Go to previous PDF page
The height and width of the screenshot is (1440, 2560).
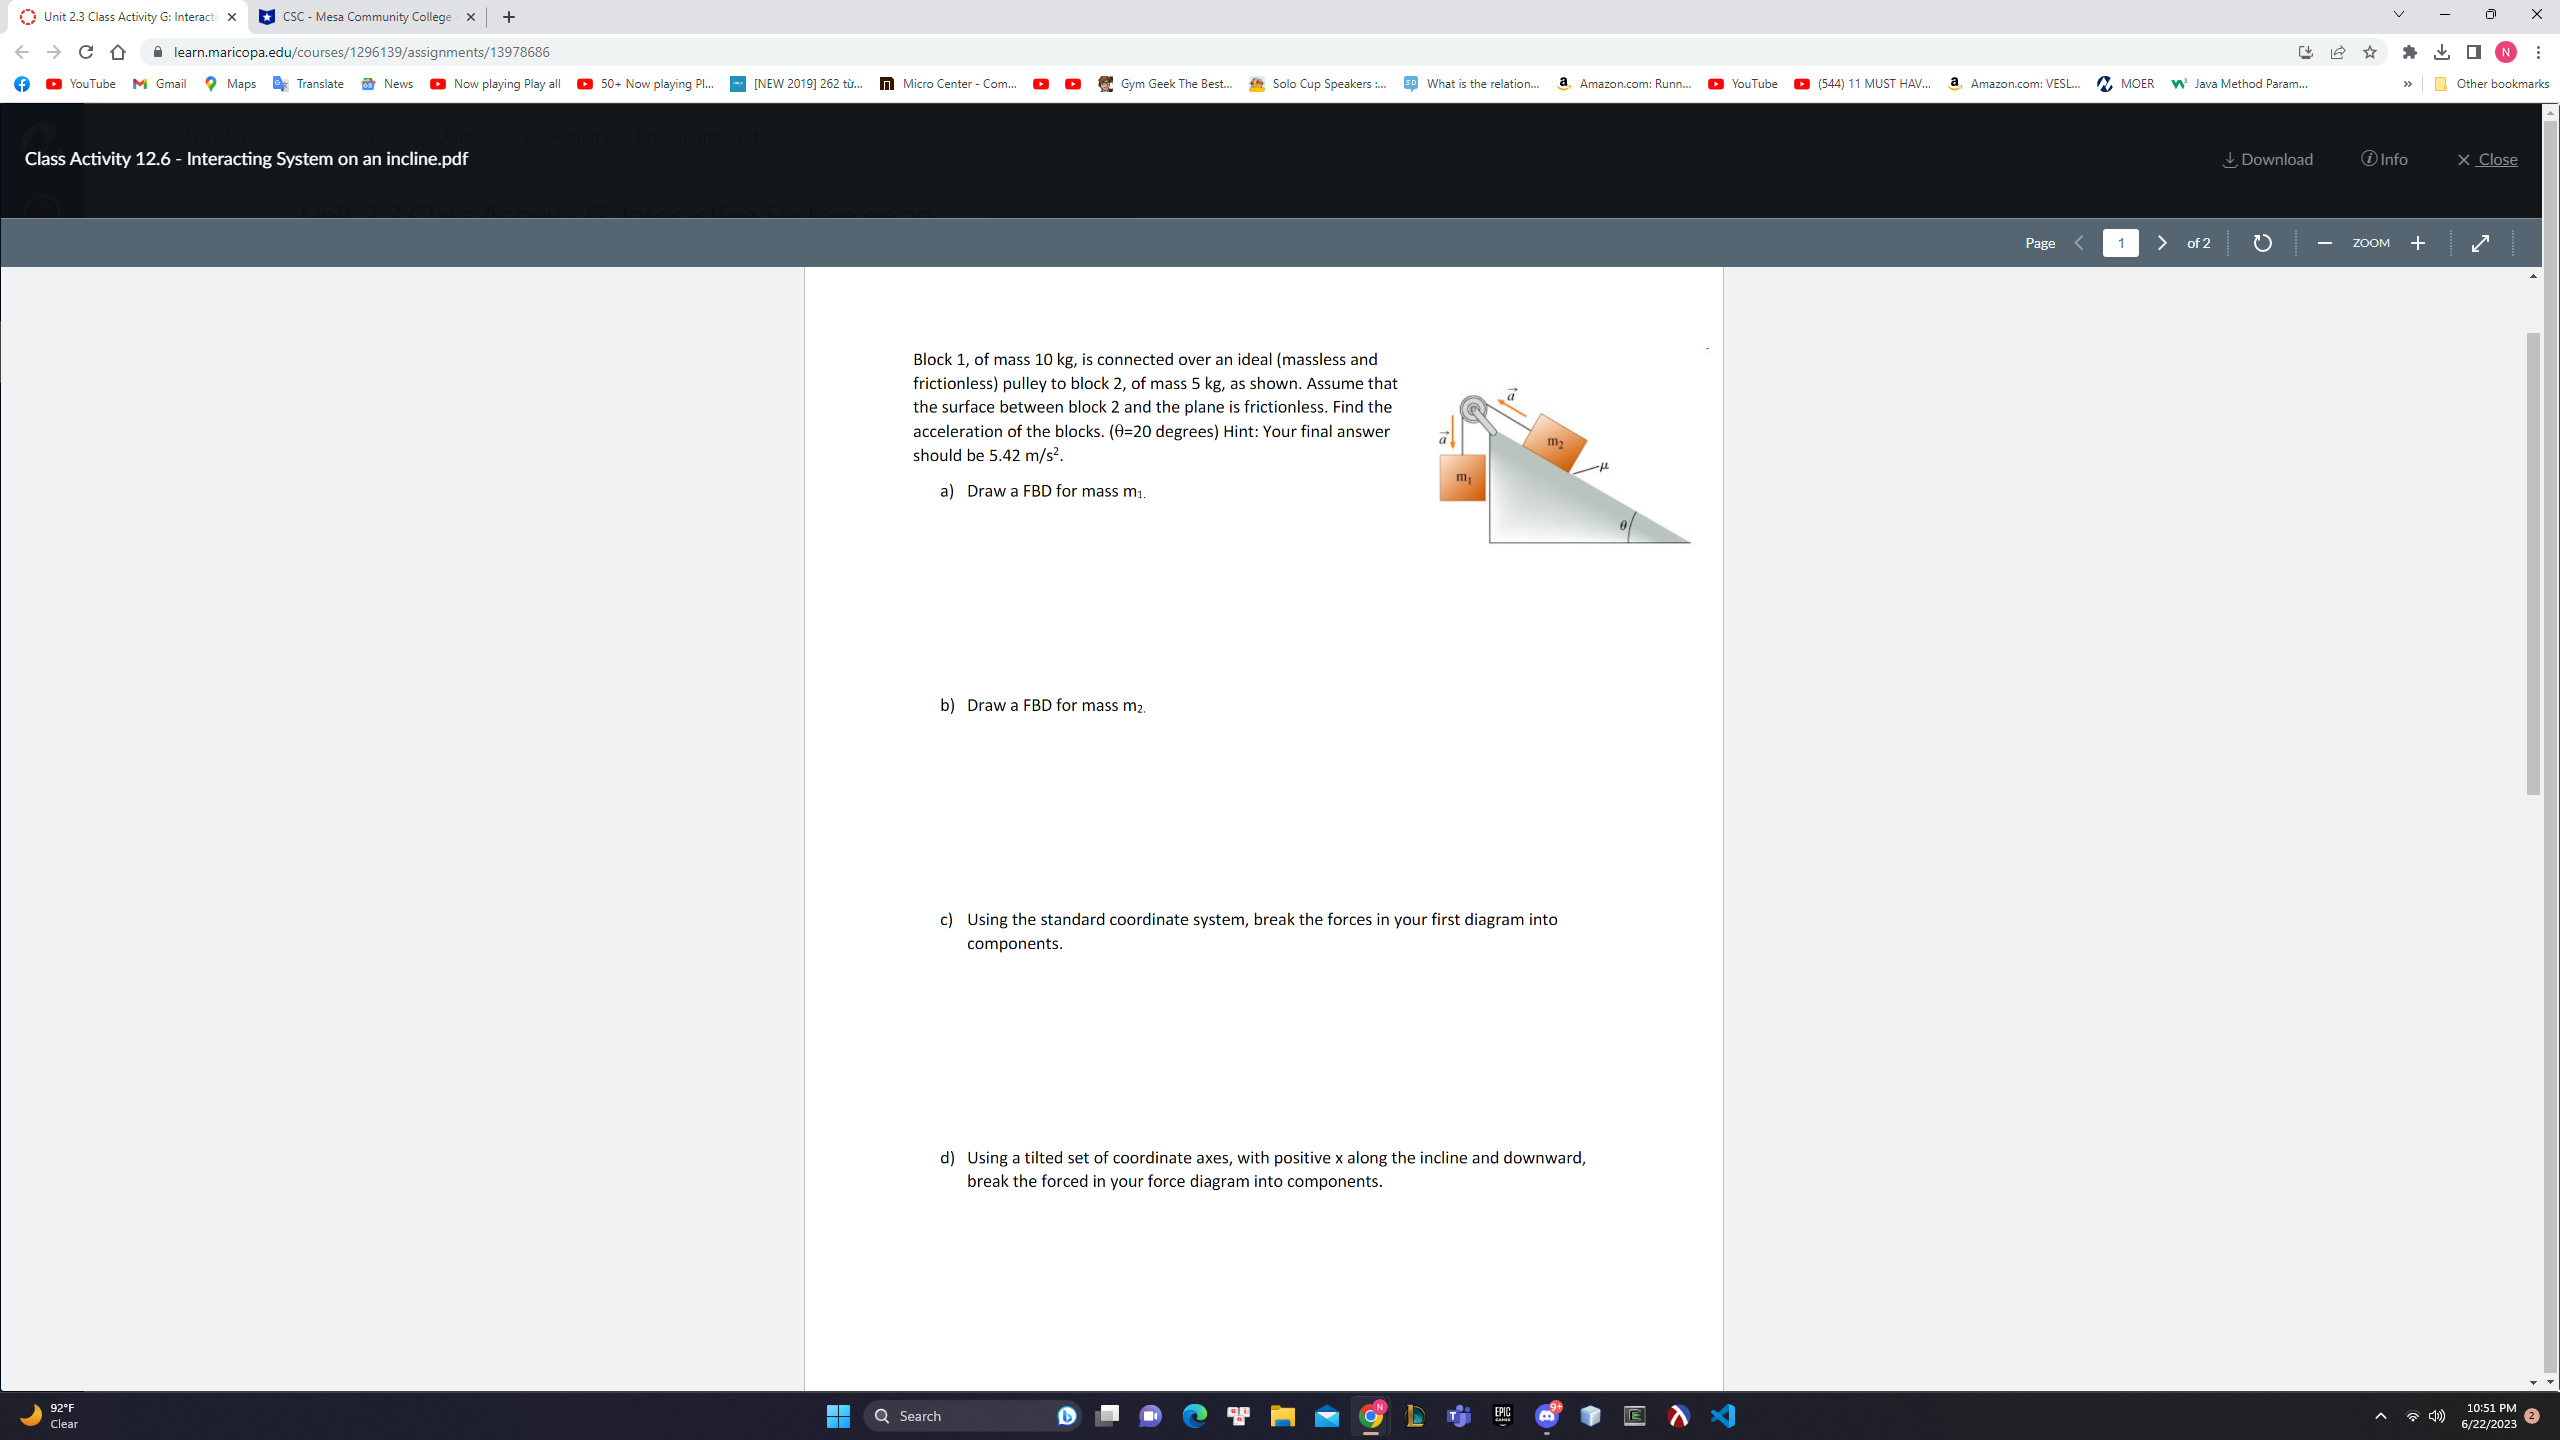(2079, 243)
